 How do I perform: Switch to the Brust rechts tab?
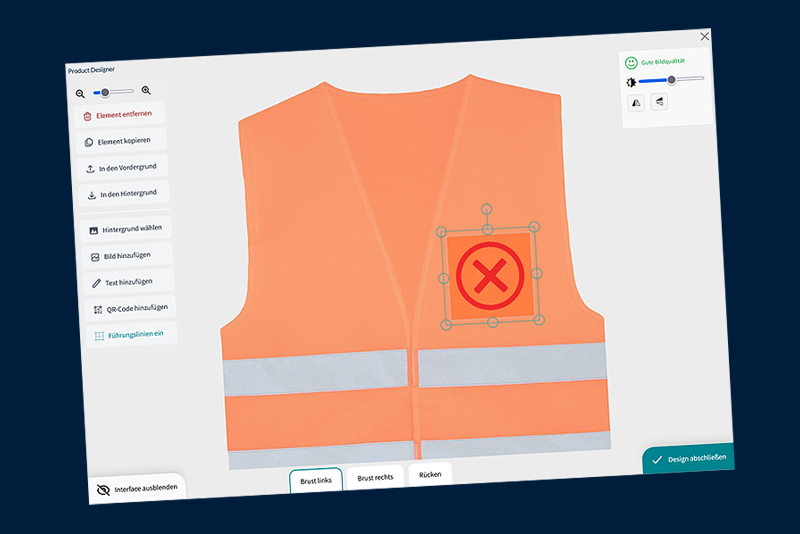point(375,477)
